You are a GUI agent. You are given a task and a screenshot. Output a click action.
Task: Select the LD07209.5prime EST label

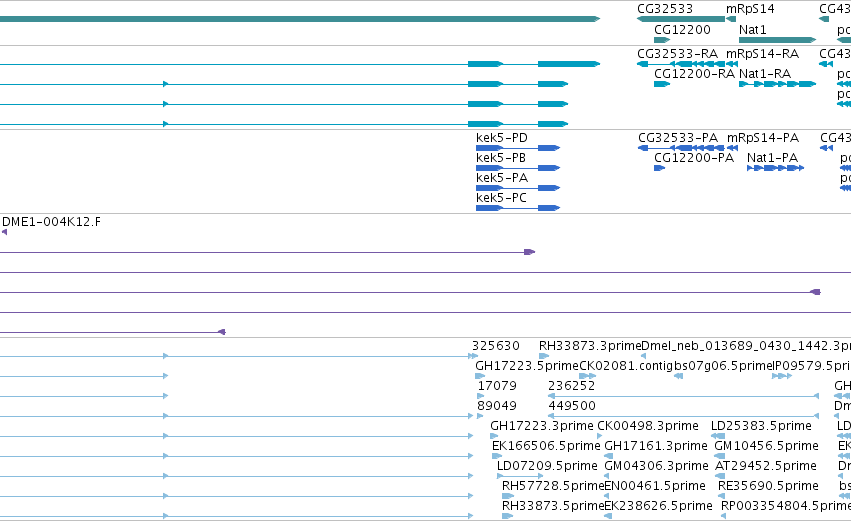coord(547,467)
